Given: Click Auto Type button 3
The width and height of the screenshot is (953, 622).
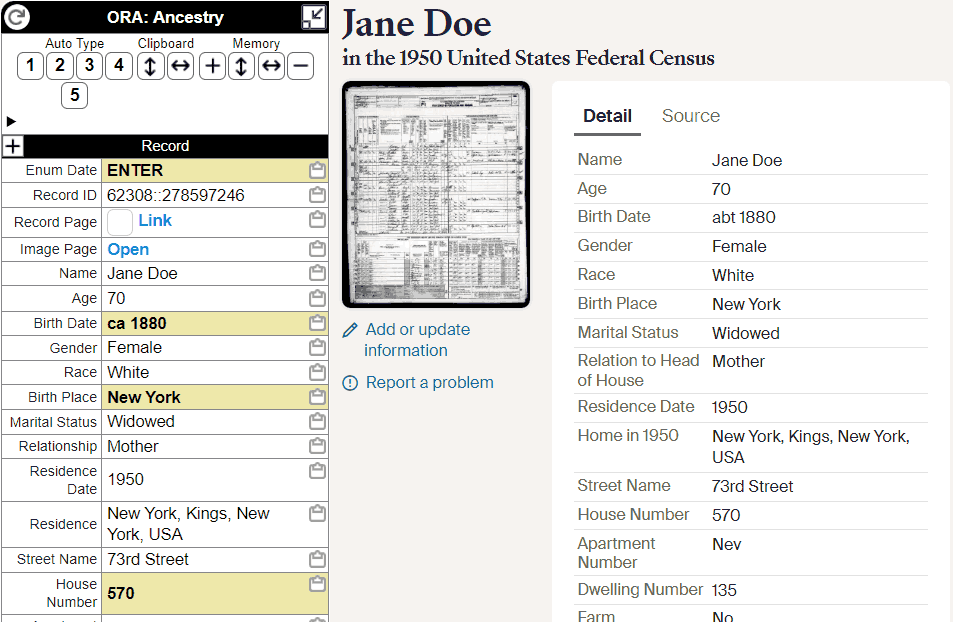Looking at the screenshot, I should [x=89, y=65].
